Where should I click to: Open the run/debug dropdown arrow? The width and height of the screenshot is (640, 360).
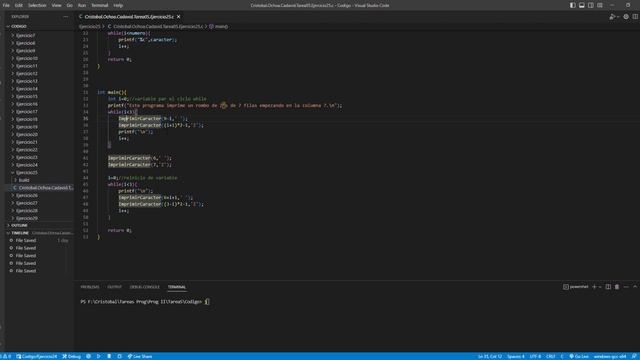tap(618, 17)
